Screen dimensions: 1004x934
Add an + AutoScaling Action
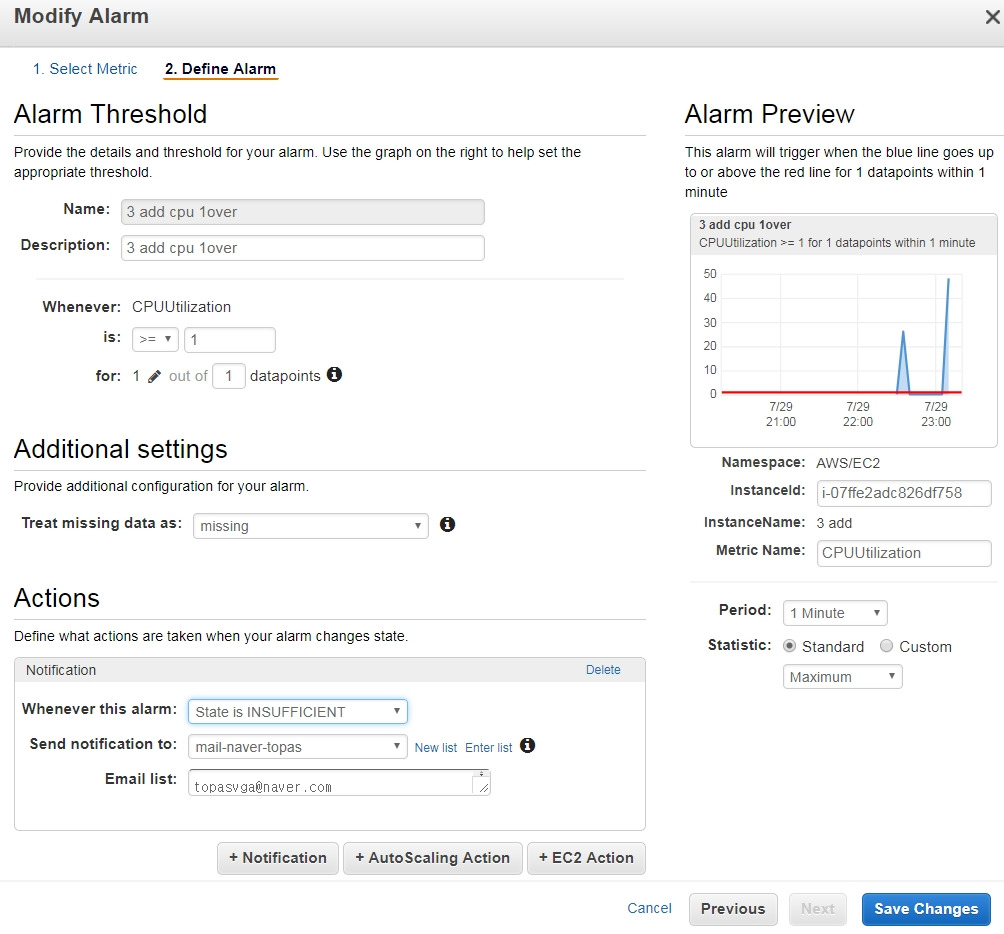433,858
